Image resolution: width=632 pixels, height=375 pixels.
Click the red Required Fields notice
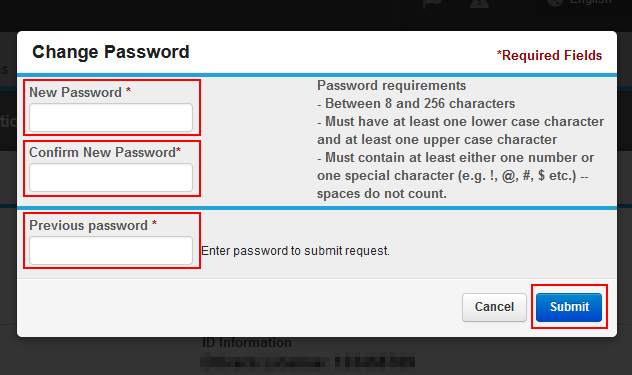point(549,55)
